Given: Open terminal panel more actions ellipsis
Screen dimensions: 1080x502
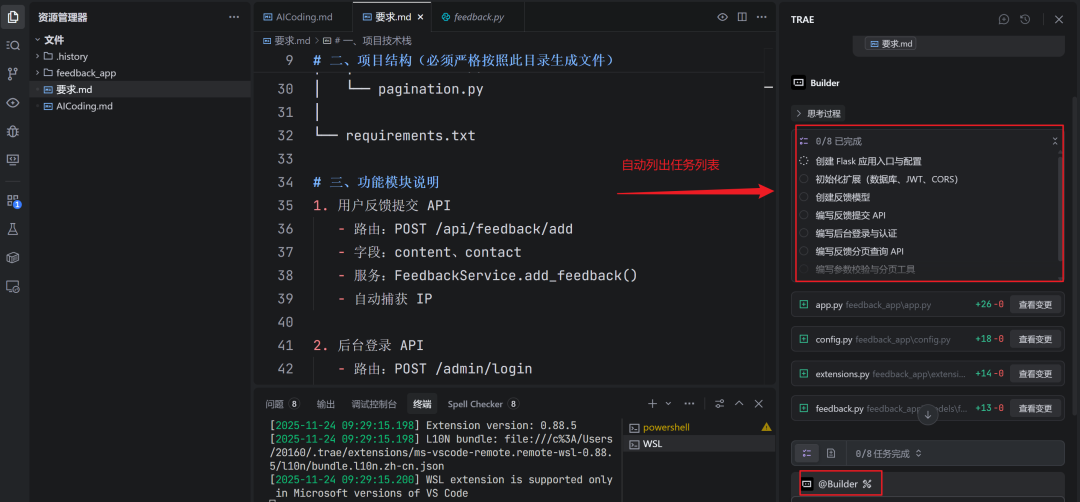Looking at the screenshot, I should [x=689, y=404].
